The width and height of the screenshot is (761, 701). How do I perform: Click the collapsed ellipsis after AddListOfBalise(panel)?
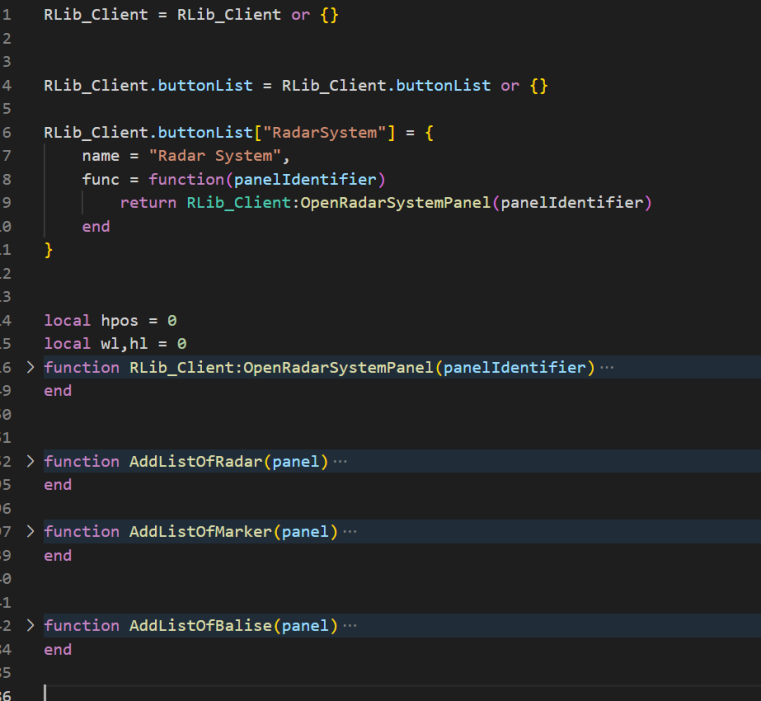tap(350, 625)
